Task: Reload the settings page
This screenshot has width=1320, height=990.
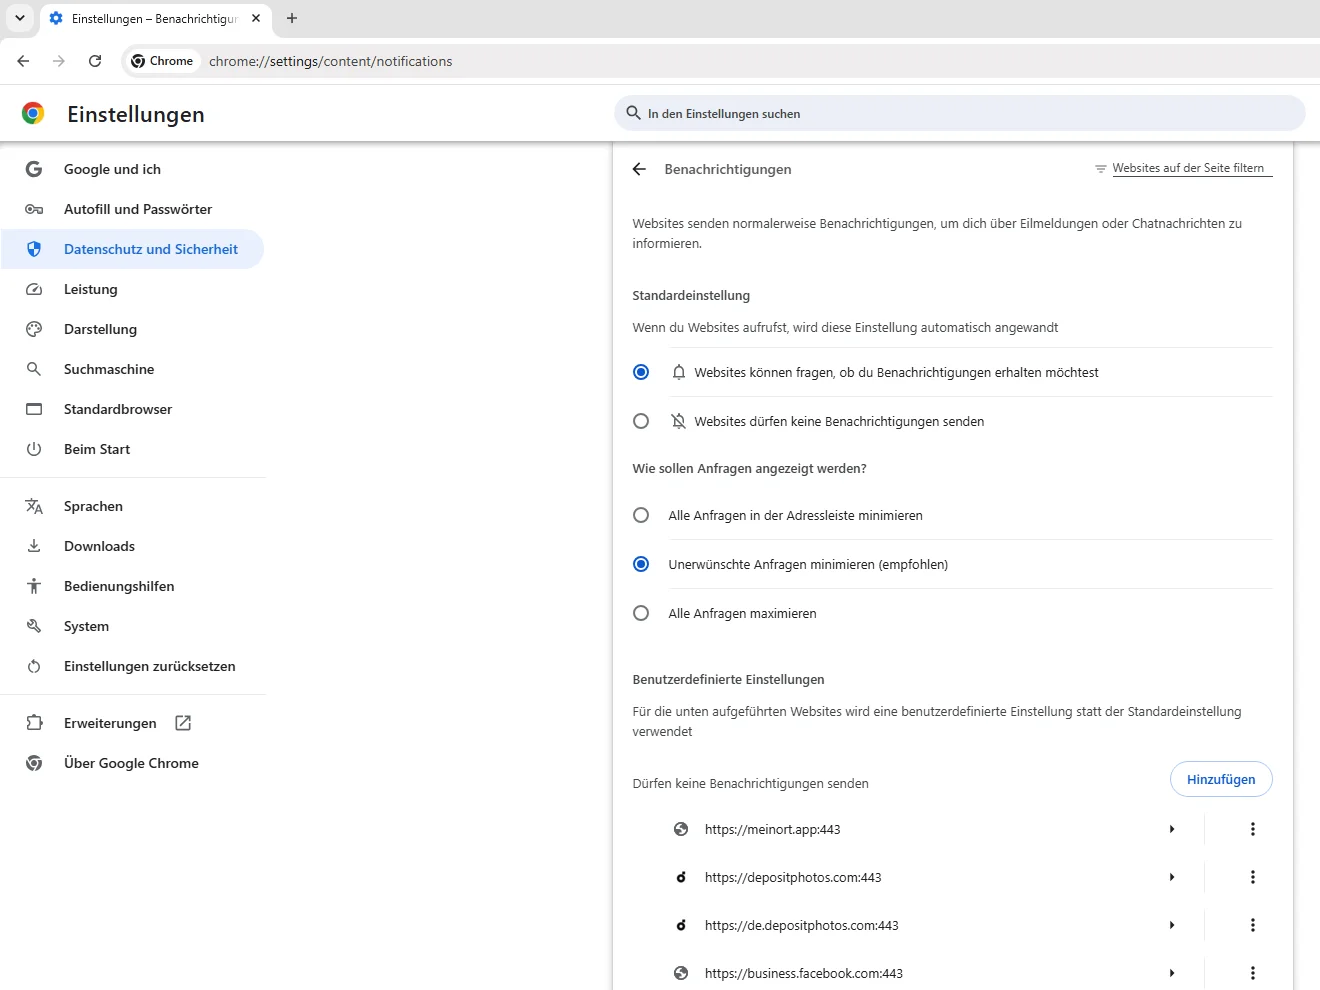Action: coord(95,61)
